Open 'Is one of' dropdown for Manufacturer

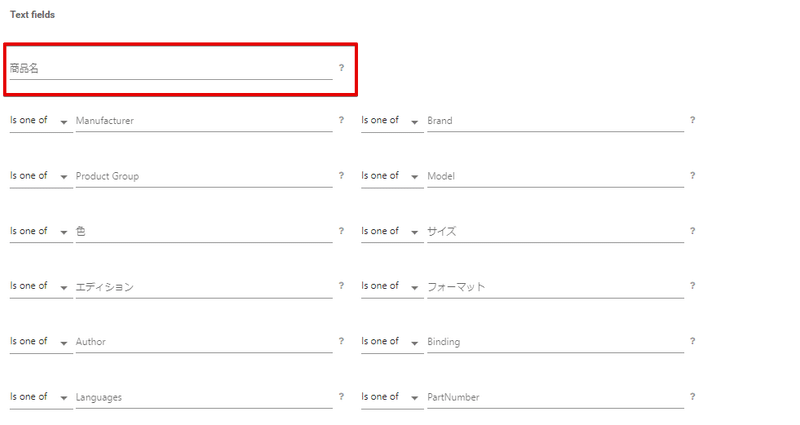[40, 120]
